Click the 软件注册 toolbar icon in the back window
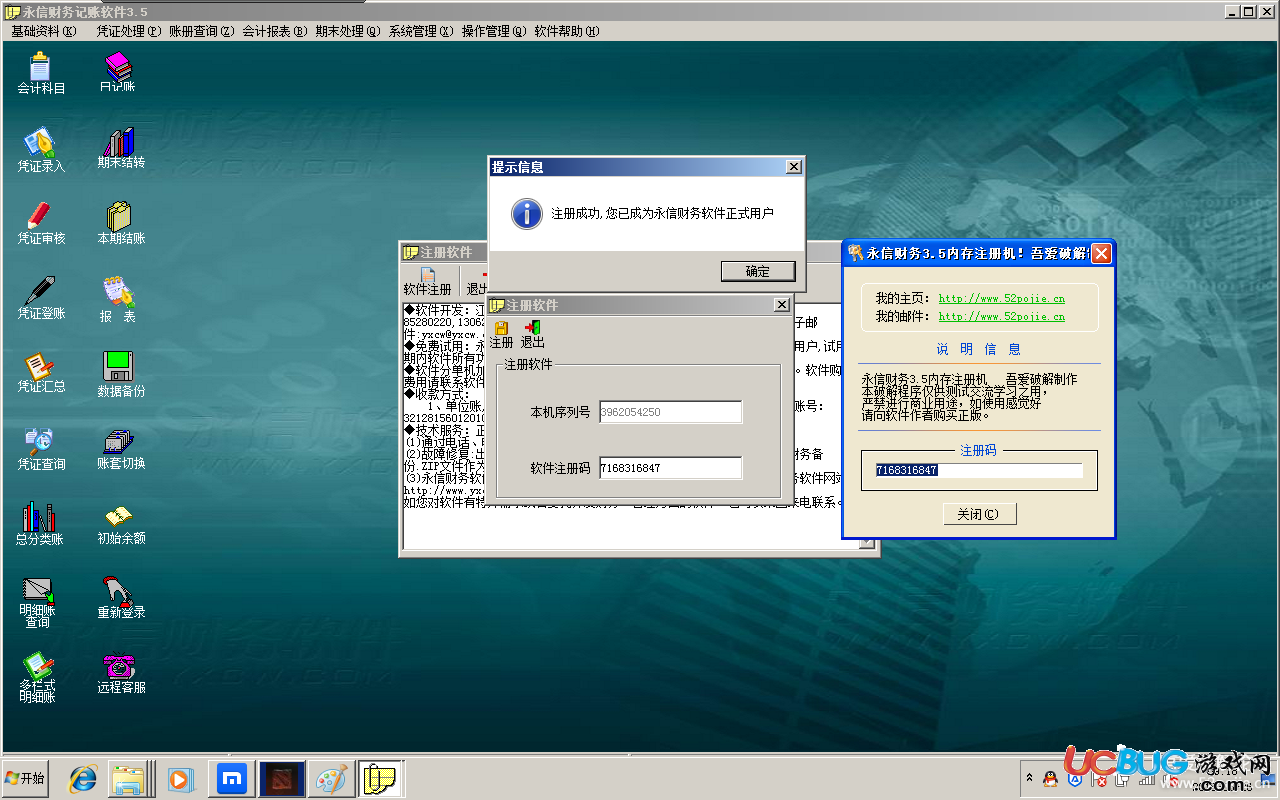 tap(427, 282)
